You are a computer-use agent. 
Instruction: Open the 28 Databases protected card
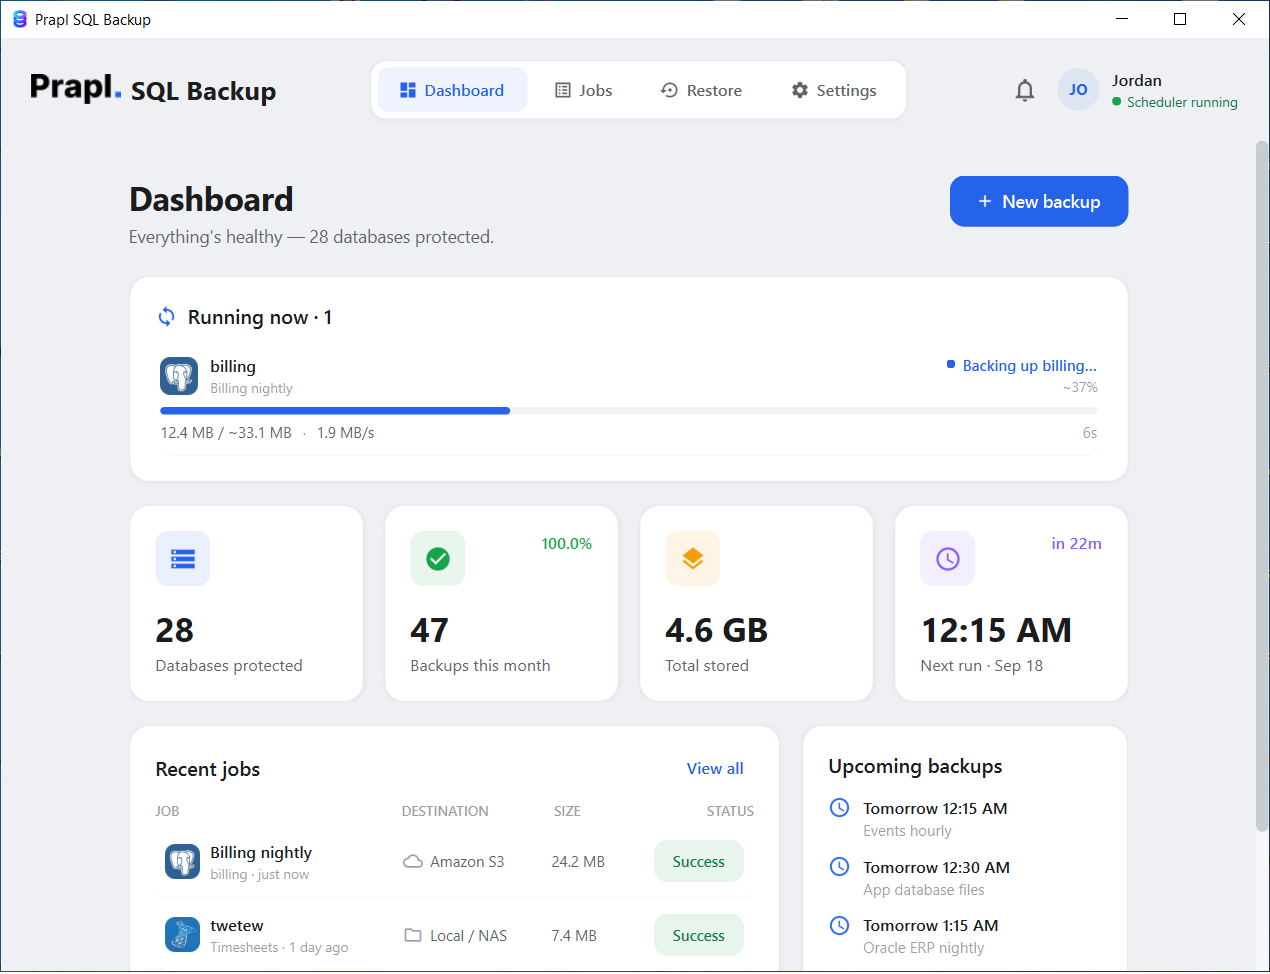pos(247,603)
